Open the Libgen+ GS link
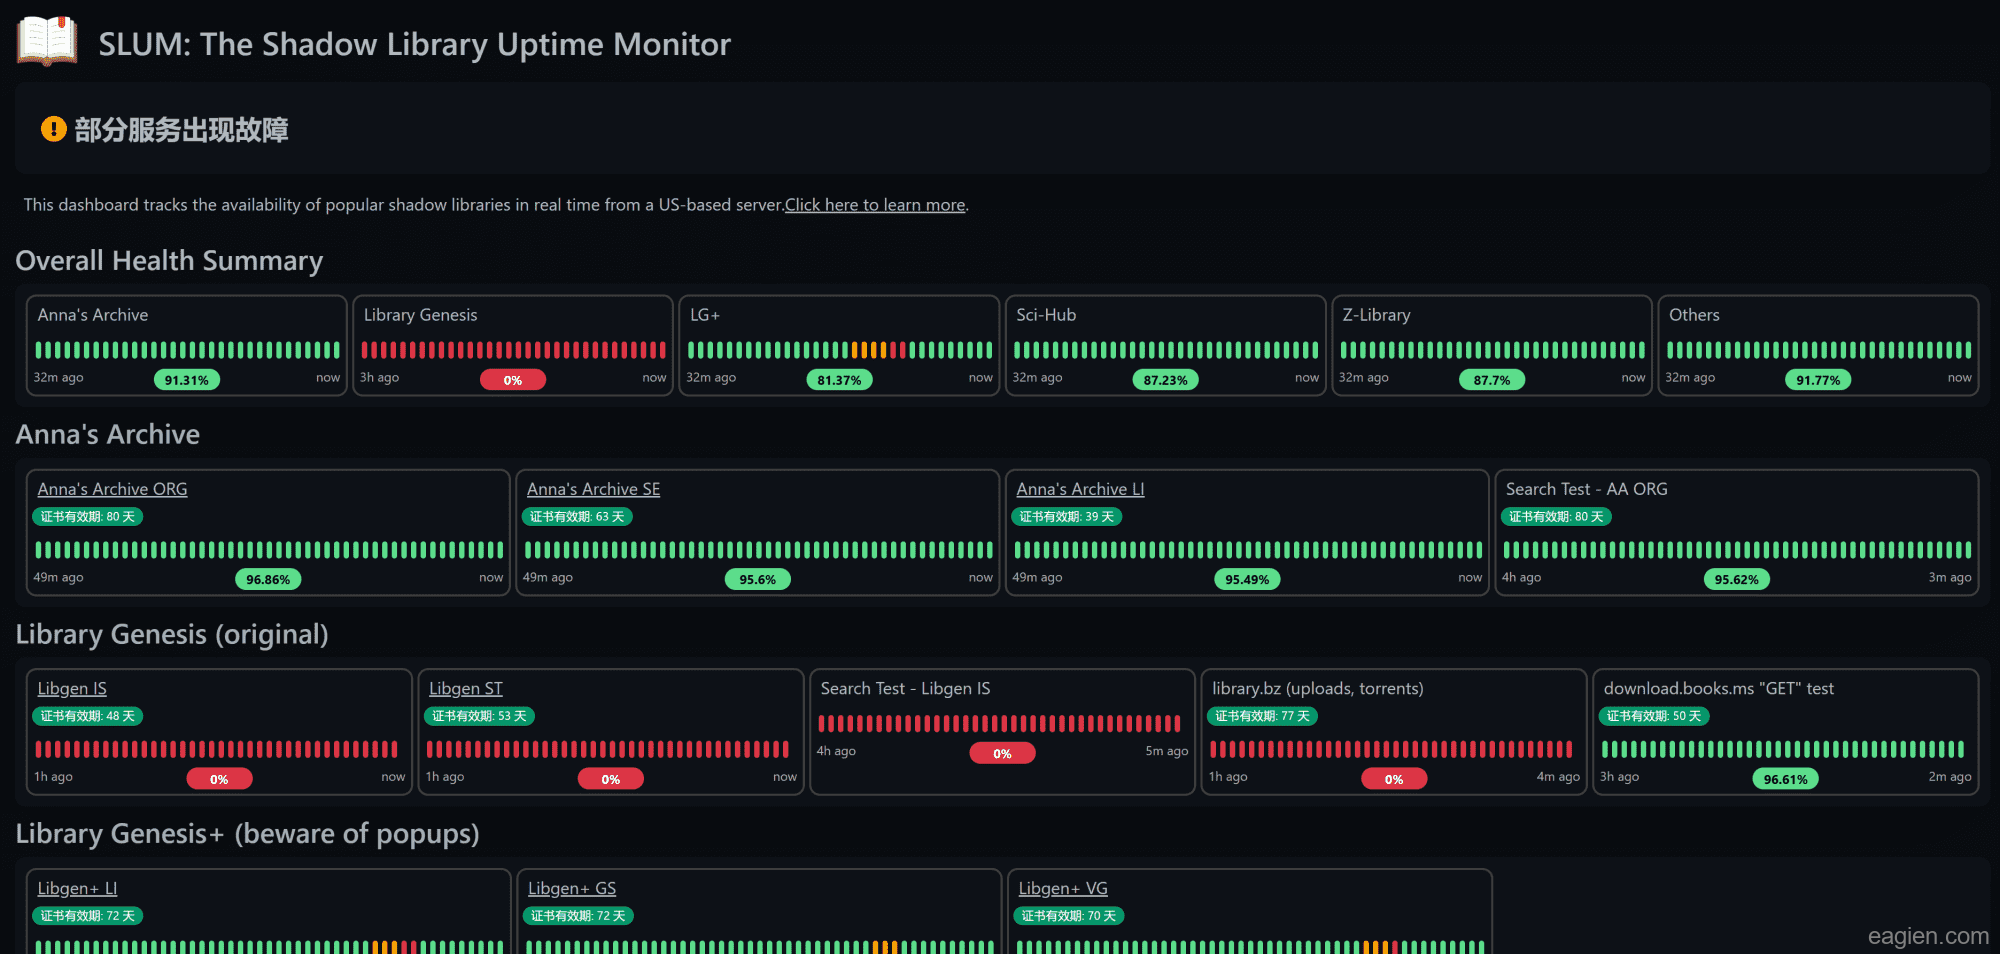The height and width of the screenshot is (954, 2000). (x=571, y=888)
